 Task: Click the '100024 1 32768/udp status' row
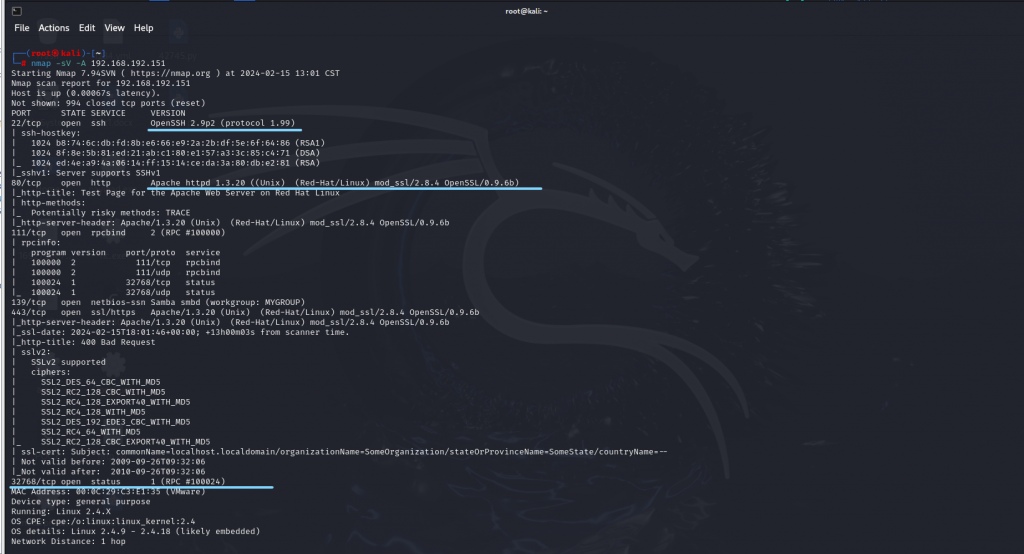(x=123, y=293)
